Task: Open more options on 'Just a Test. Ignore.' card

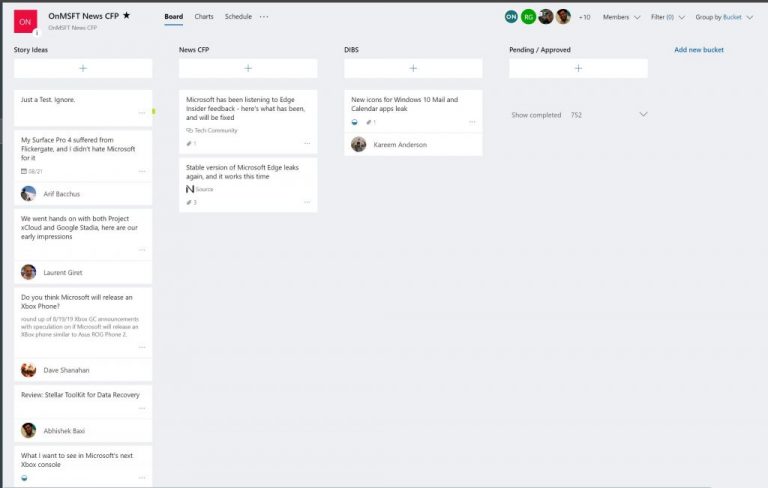Action: point(142,113)
